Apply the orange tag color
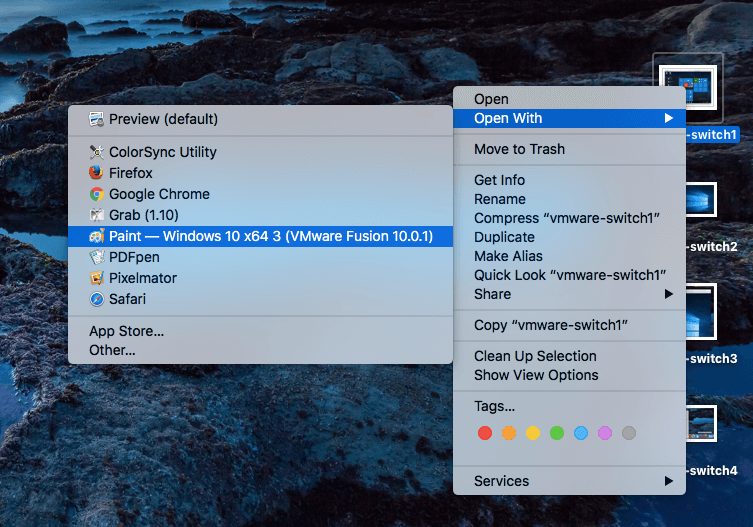Screen dimensions: 753x527 (509, 433)
